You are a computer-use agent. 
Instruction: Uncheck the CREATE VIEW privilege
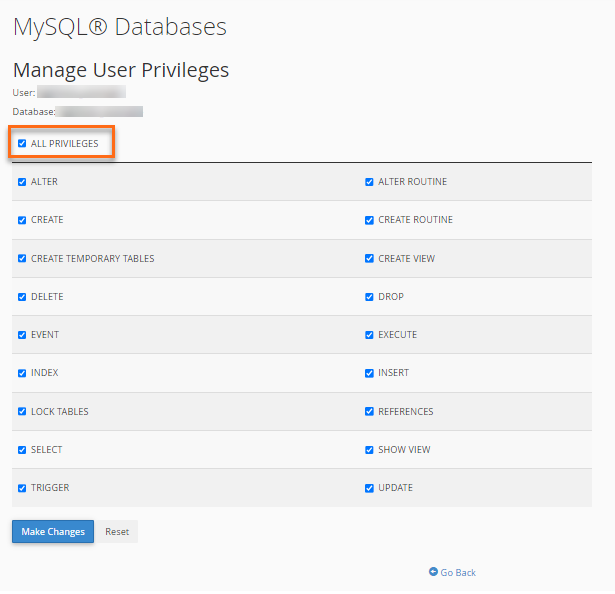point(369,259)
